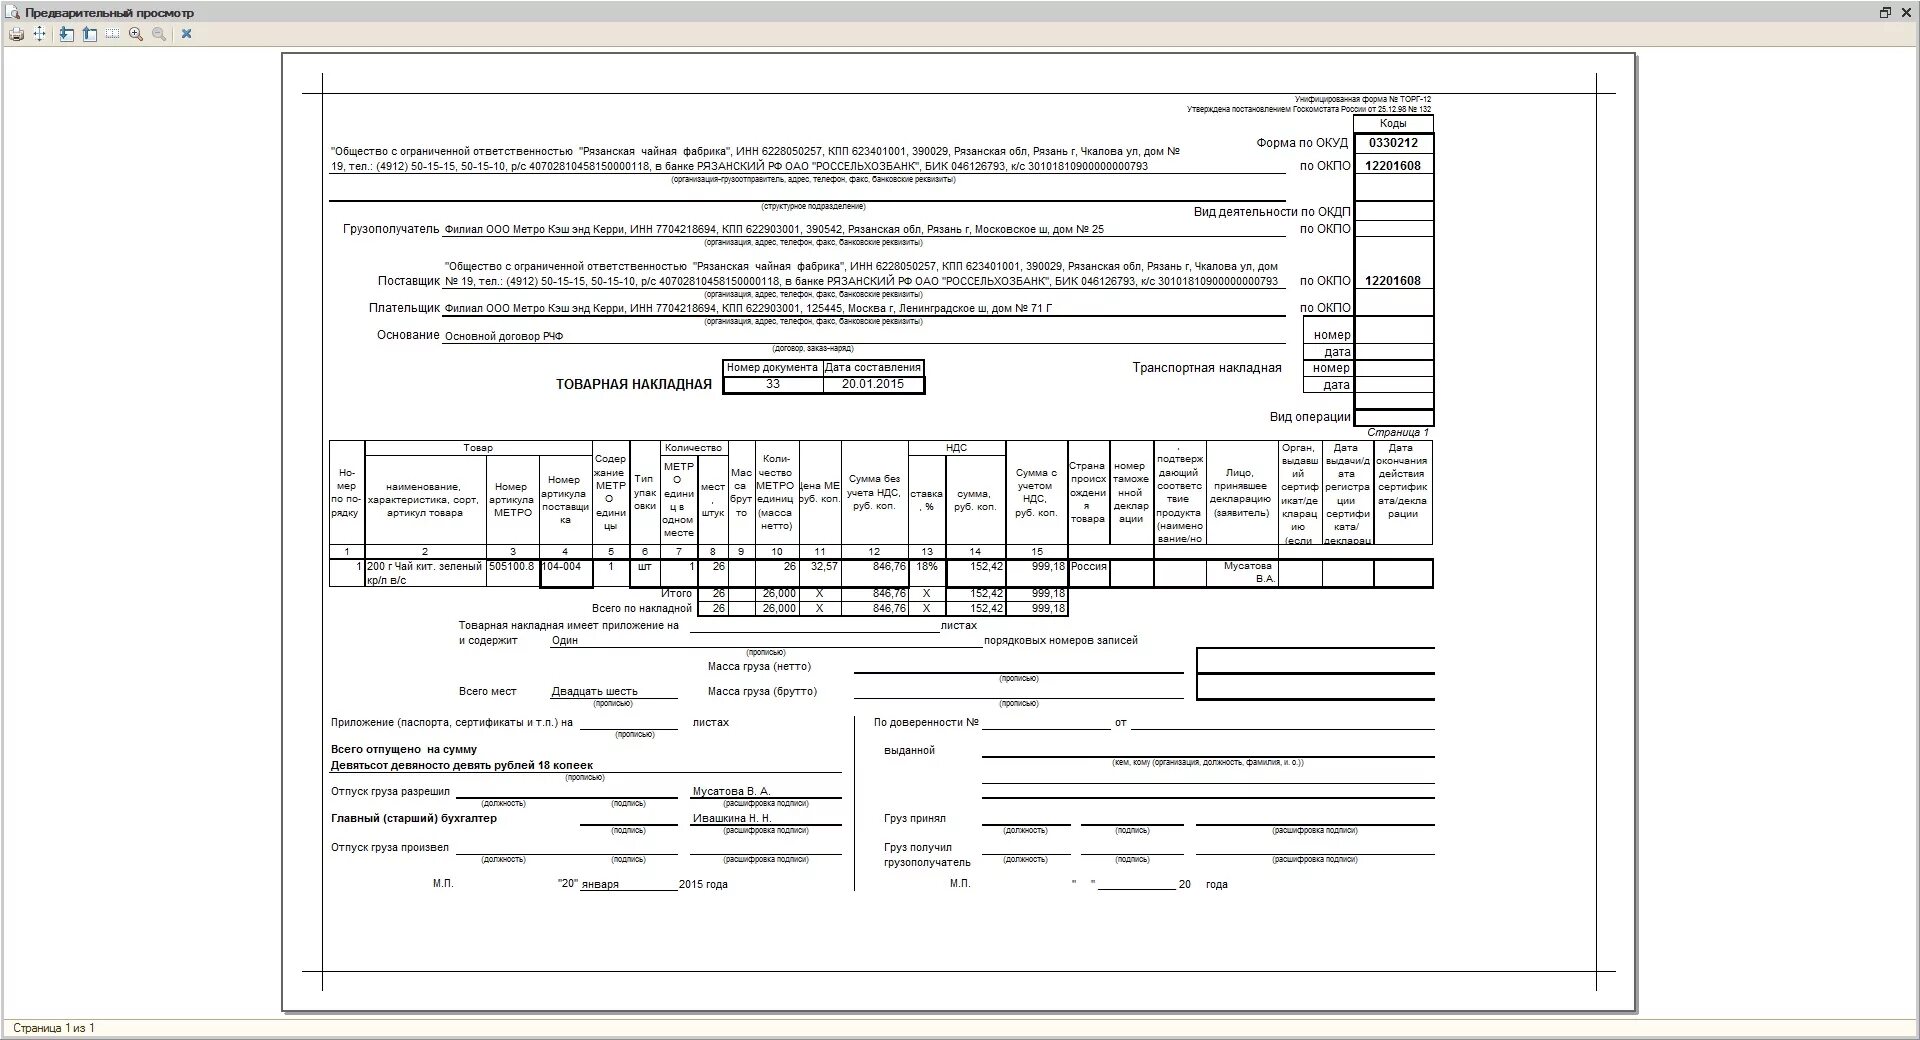
Task: Click the Груз принял label
Action: [x=914, y=819]
